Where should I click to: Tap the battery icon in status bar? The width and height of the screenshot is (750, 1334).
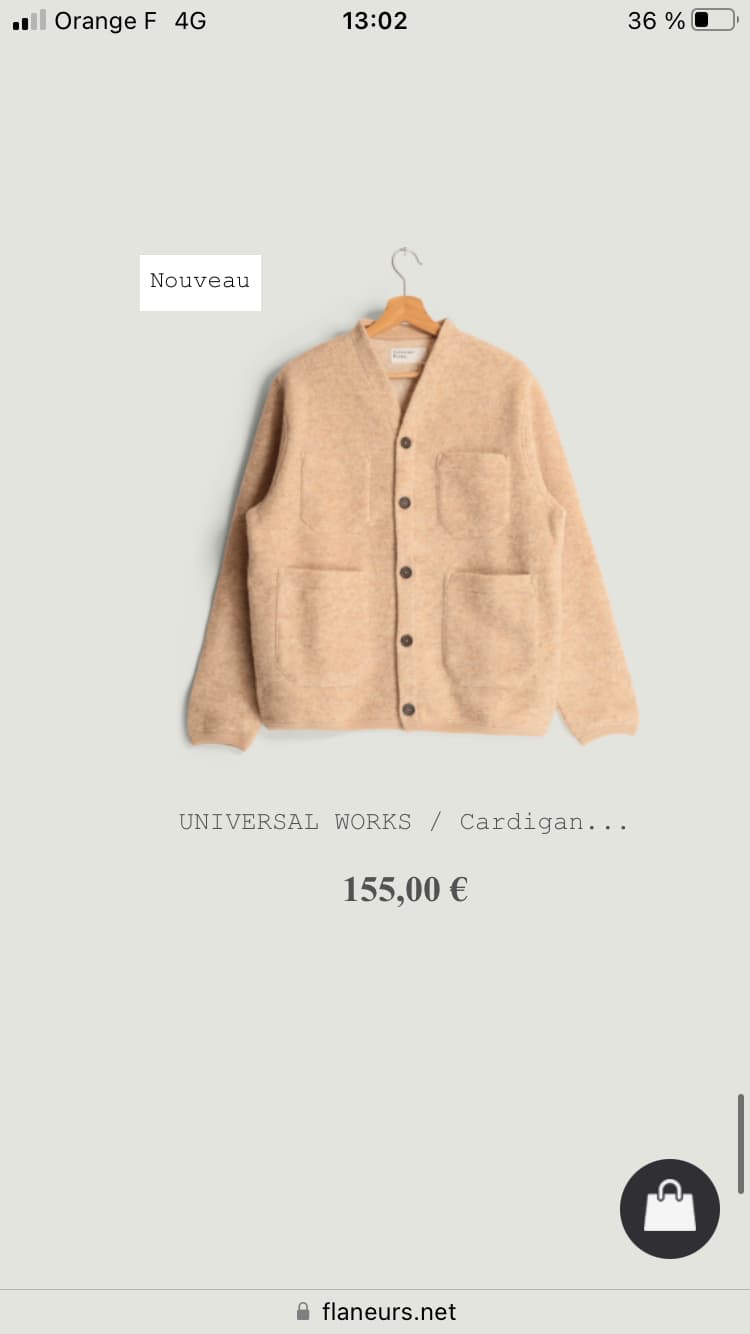[713, 20]
